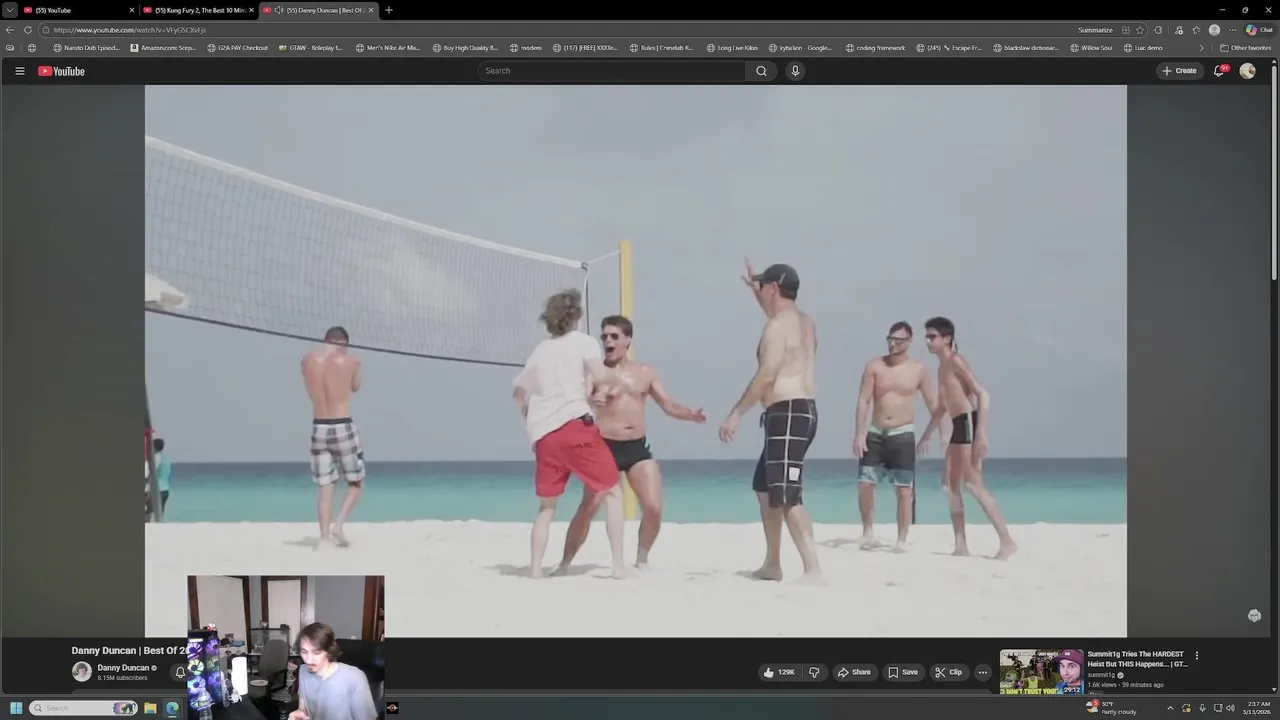Show hidden system tray icons
The width and height of the screenshot is (1280, 720).
tap(1170, 708)
